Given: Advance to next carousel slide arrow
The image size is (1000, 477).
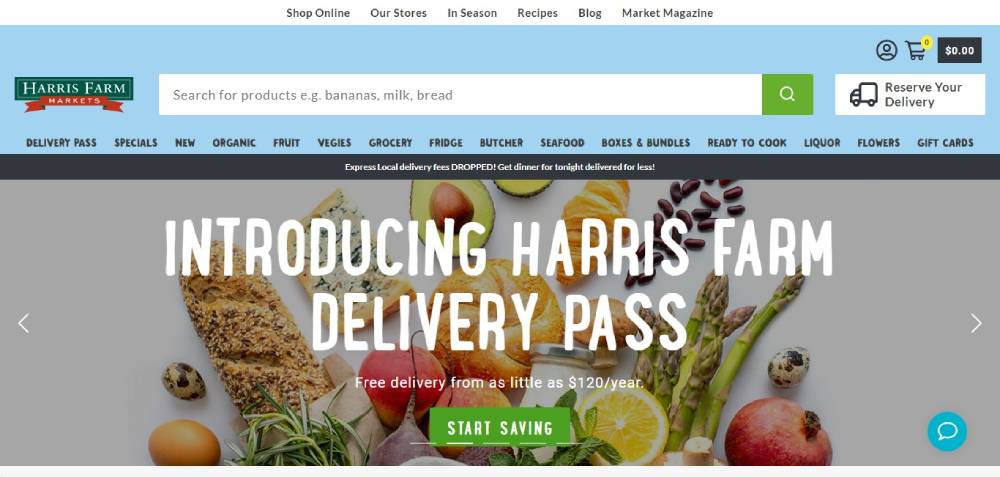Looking at the screenshot, I should 976,323.
